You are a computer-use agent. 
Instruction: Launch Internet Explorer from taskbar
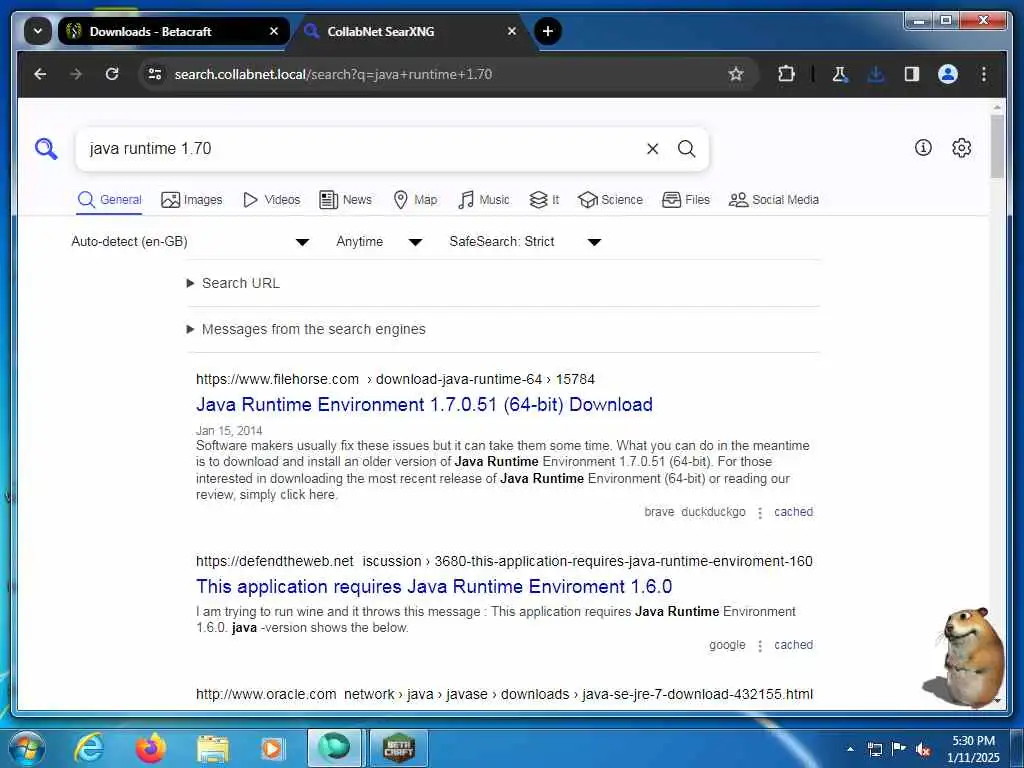point(89,748)
